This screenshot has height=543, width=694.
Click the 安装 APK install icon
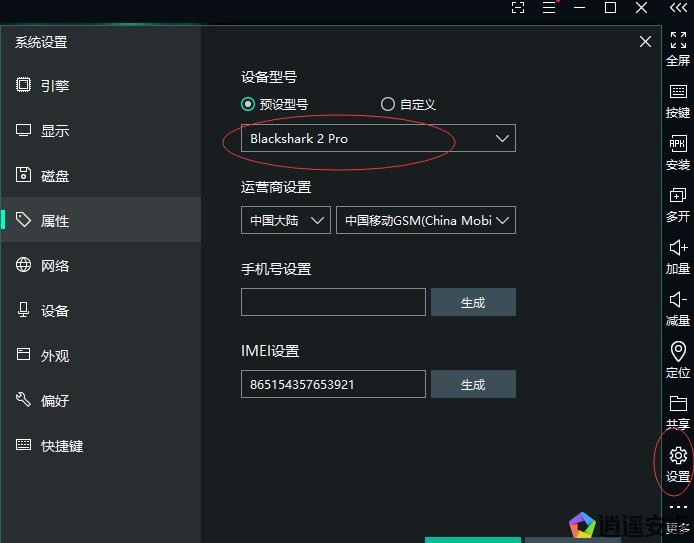point(678,145)
